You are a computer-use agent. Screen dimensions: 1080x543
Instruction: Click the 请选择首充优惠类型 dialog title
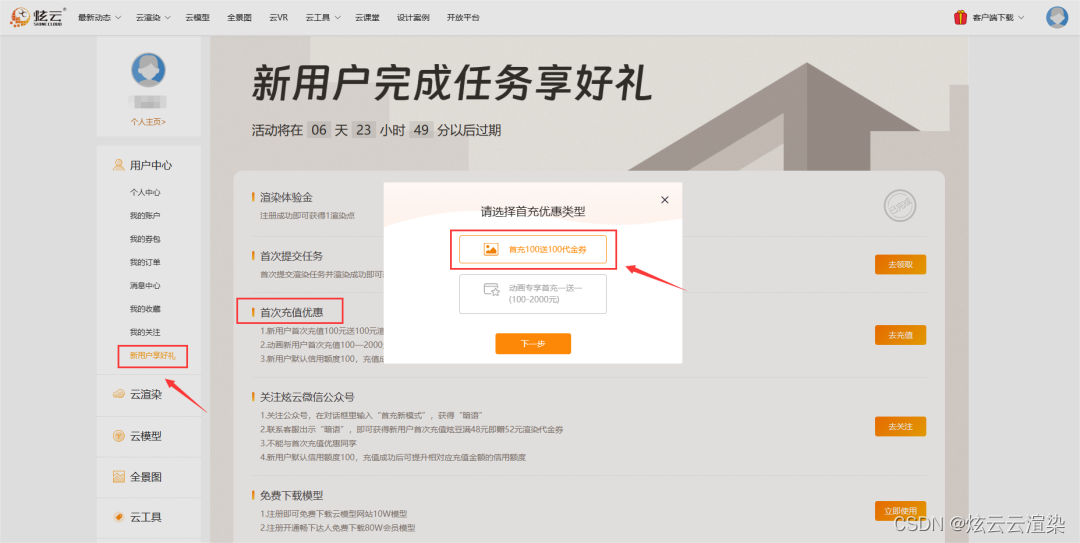tap(533, 212)
